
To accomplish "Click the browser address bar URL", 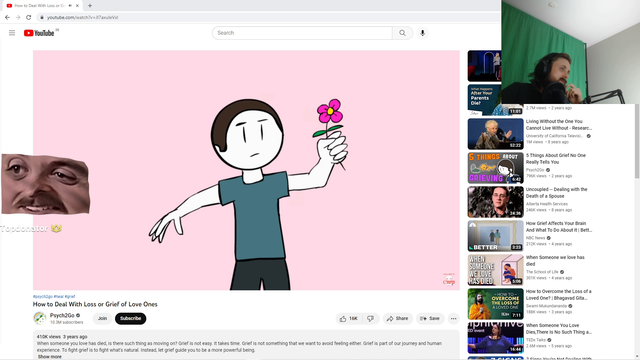I will tap(82, 18).
